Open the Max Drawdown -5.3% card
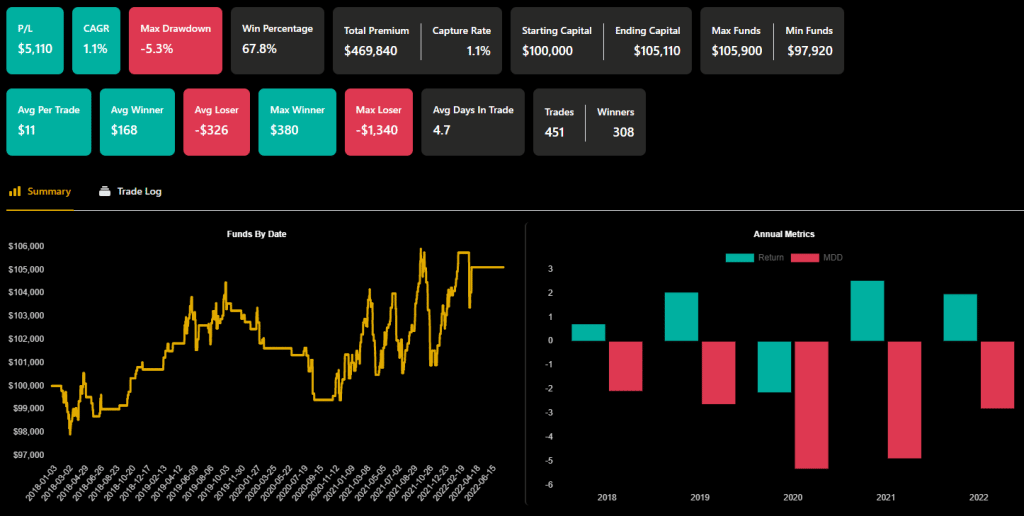 pyautogui.click(x=175, y=40)
